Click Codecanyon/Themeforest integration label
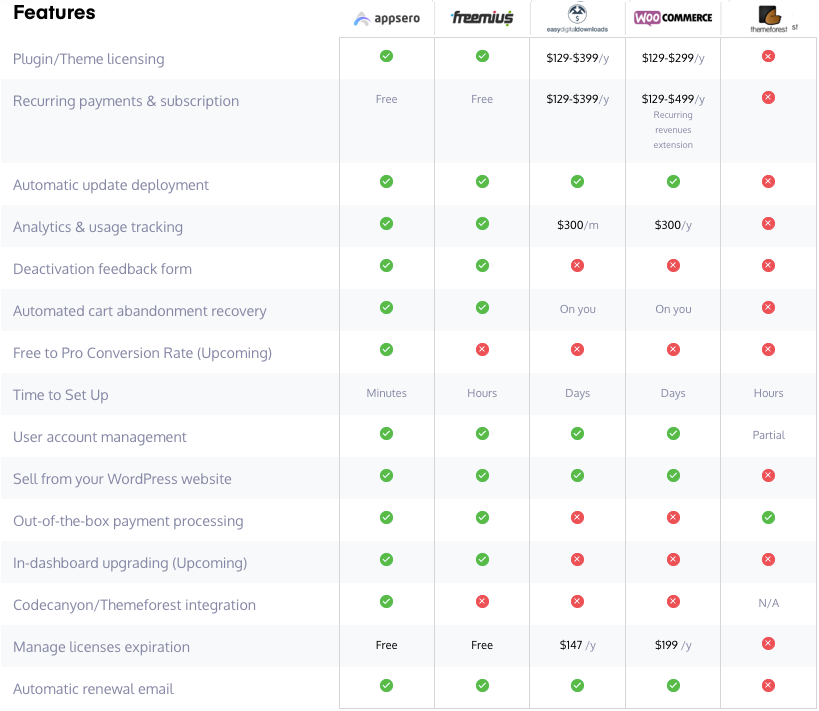Screen dimensions: 819x711 [x=135, y=605]
